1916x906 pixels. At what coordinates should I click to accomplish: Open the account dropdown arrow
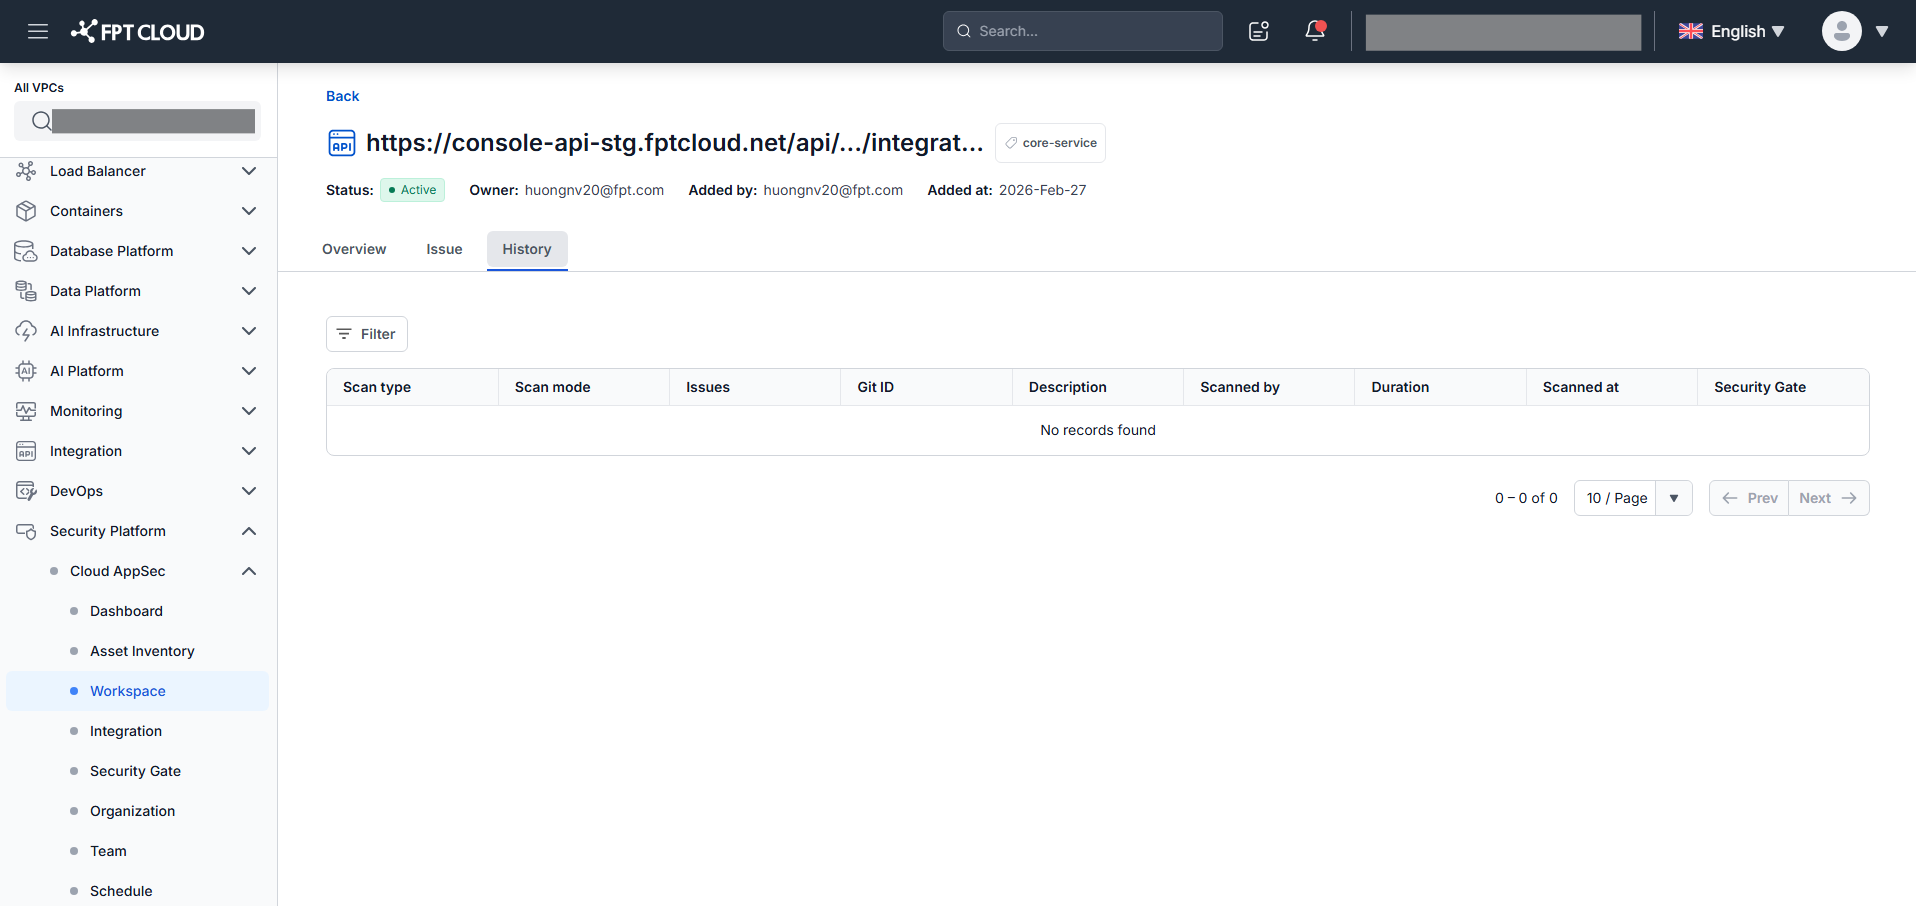[1882, 31]
